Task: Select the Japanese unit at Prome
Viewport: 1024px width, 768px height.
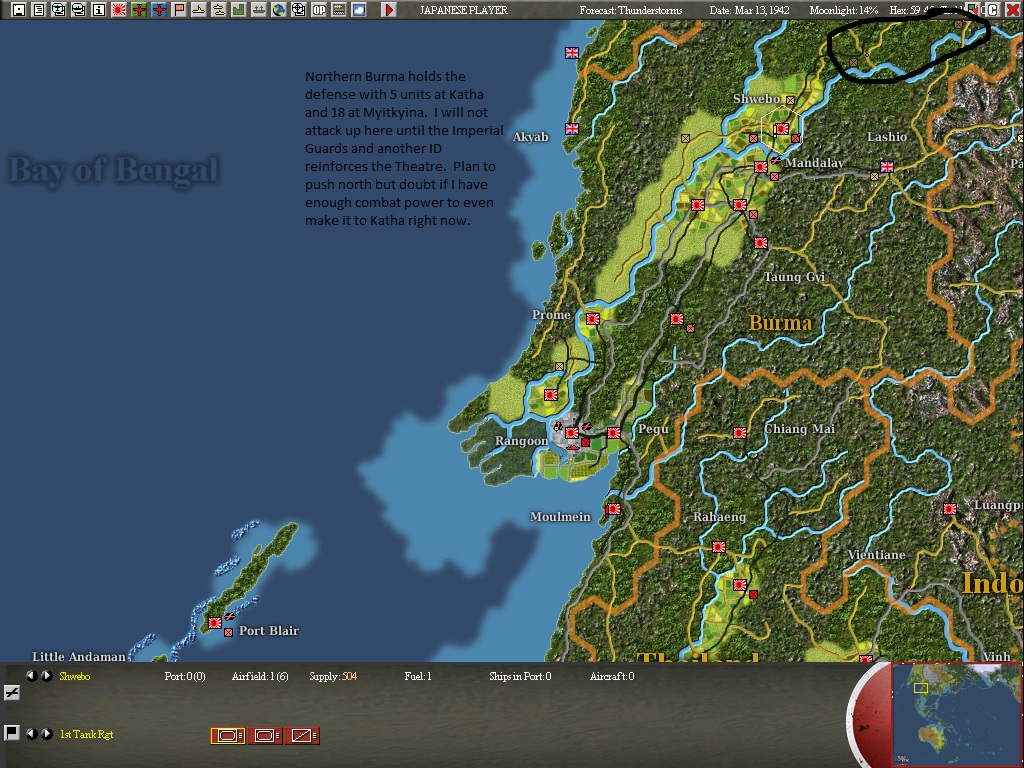Action: (x=593, y=319)
